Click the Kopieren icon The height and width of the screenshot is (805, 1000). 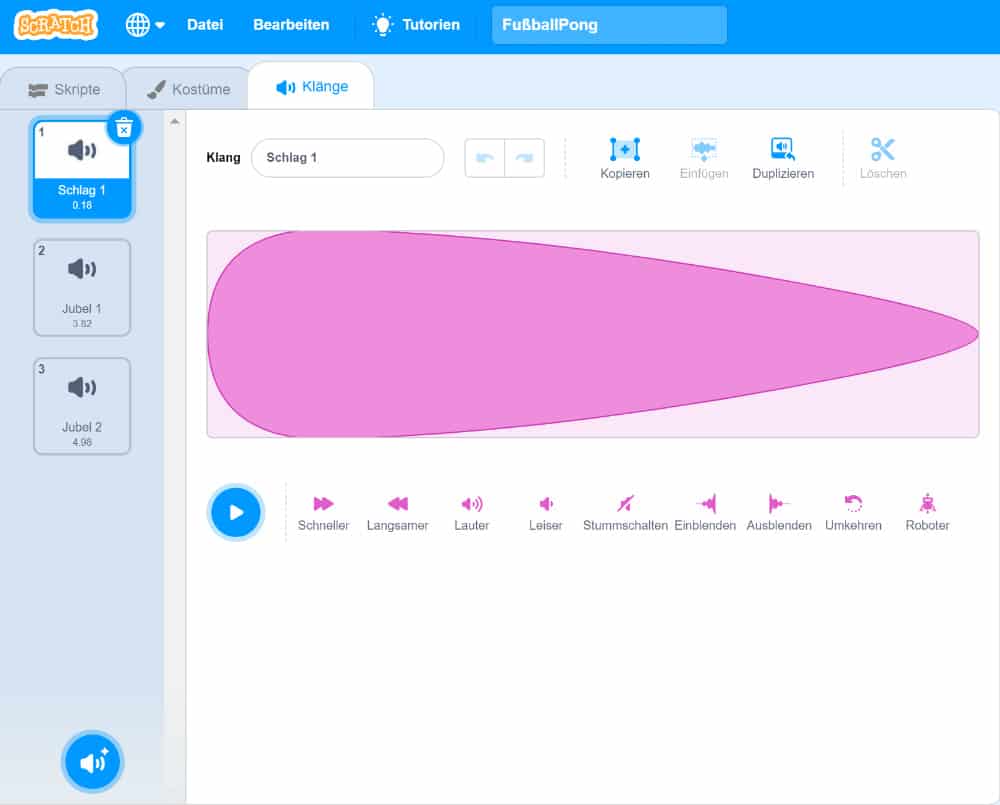pos(624,149)
